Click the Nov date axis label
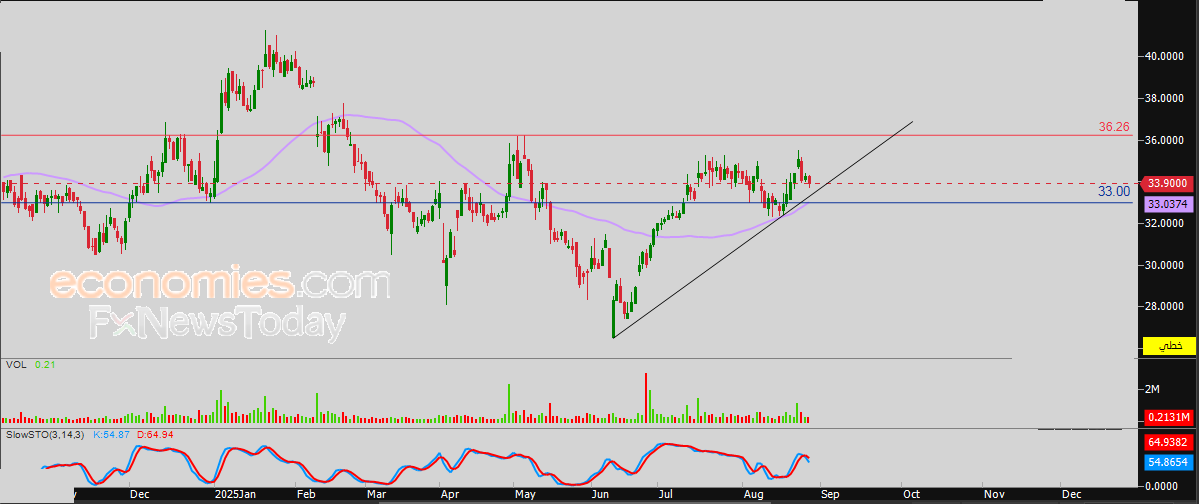Screen dimensions: 1199x504 [993, 495]
